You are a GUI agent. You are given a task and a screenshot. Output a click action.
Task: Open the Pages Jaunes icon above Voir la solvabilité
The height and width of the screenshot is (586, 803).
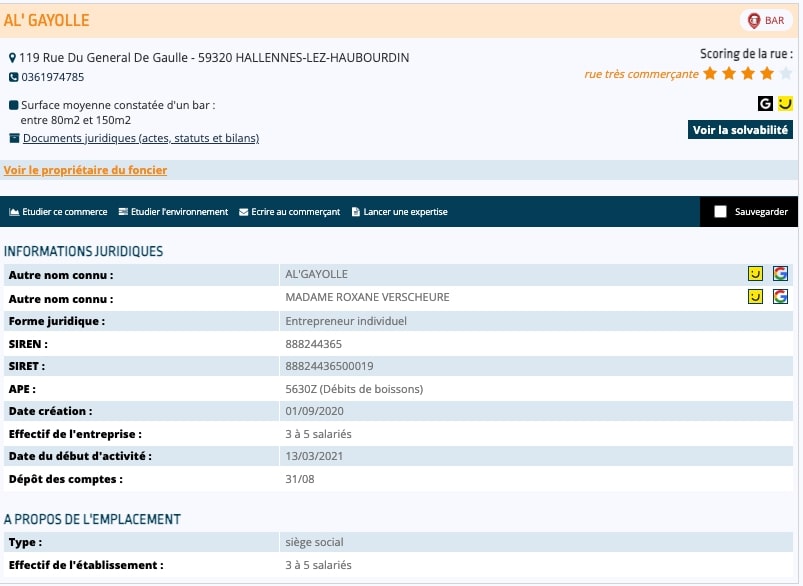[x=785, y=103]
